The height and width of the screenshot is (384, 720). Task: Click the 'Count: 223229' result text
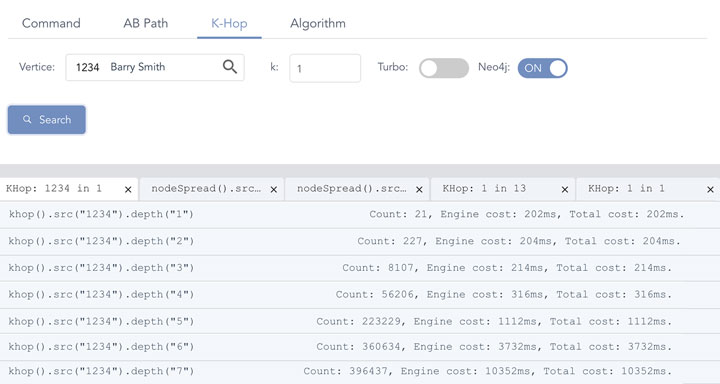(358, 322)
